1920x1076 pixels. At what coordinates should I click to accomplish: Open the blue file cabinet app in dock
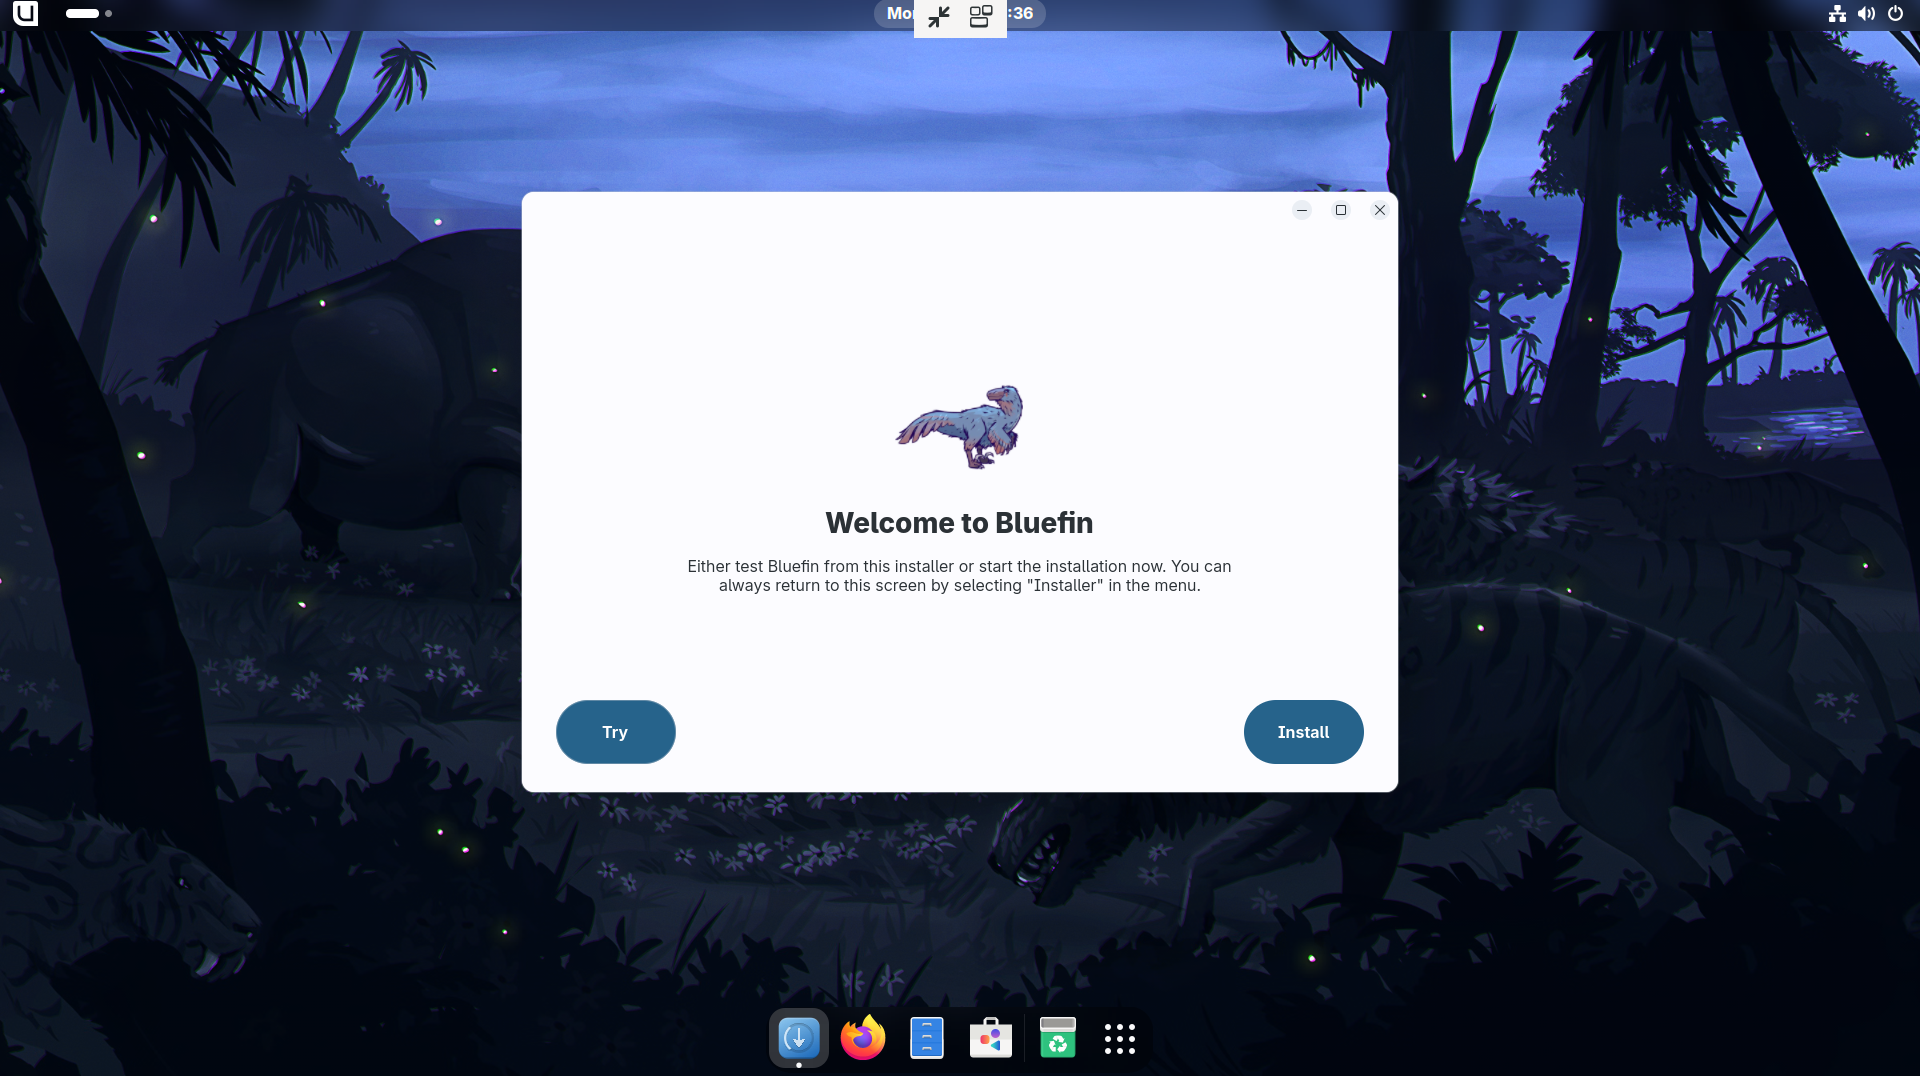[x=927, y=1038]
